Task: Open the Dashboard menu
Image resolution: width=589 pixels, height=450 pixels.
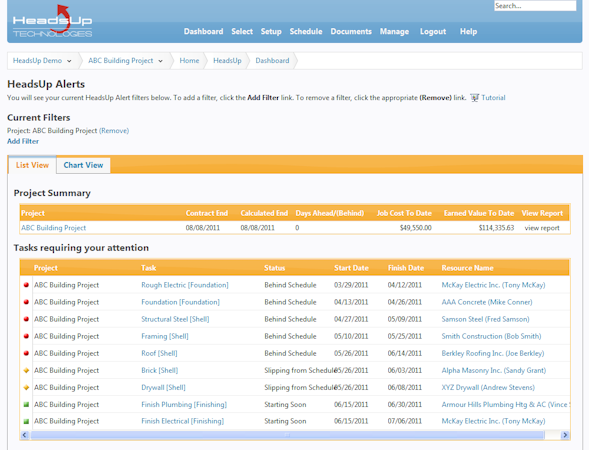Action: [203, 32]
